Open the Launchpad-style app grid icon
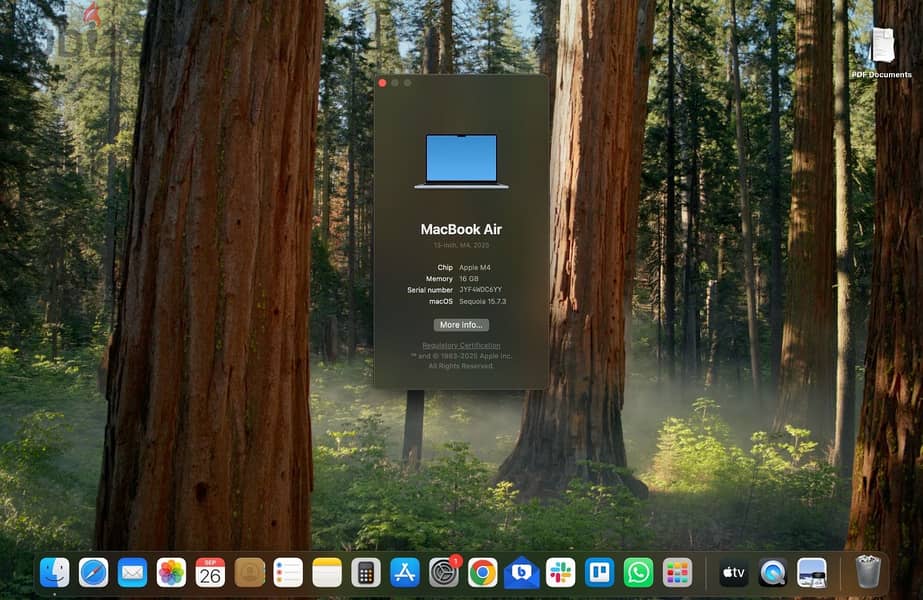The width and height of the screenshot is (923, 600). 678,572
